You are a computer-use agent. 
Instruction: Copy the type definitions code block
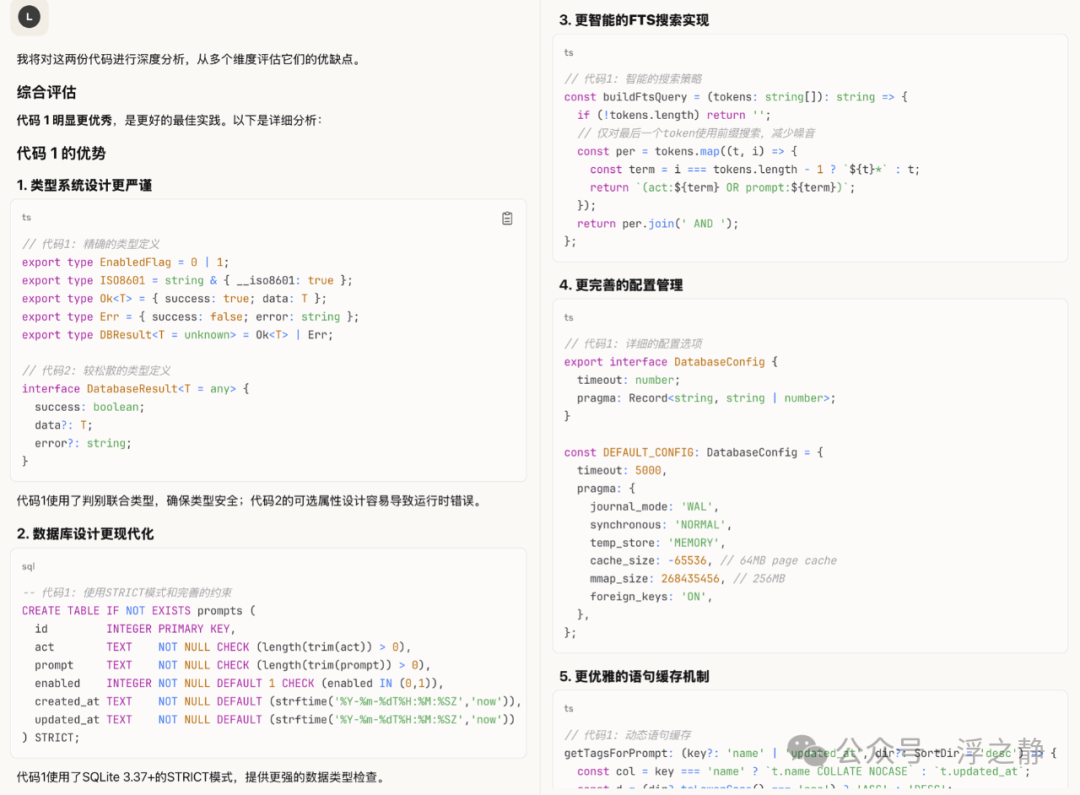coord(507,218)
